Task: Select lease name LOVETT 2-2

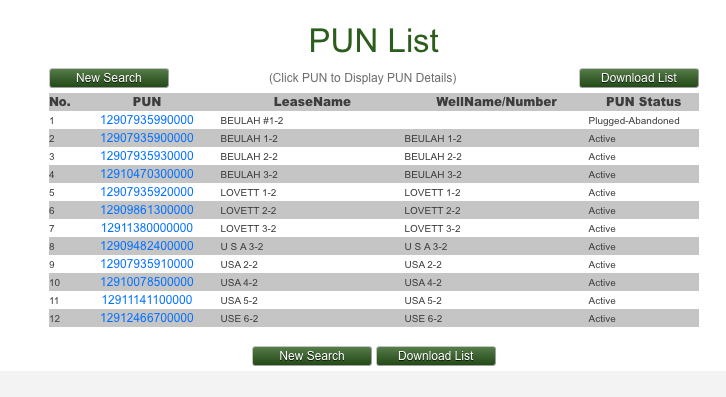Action: click(248, 211)
